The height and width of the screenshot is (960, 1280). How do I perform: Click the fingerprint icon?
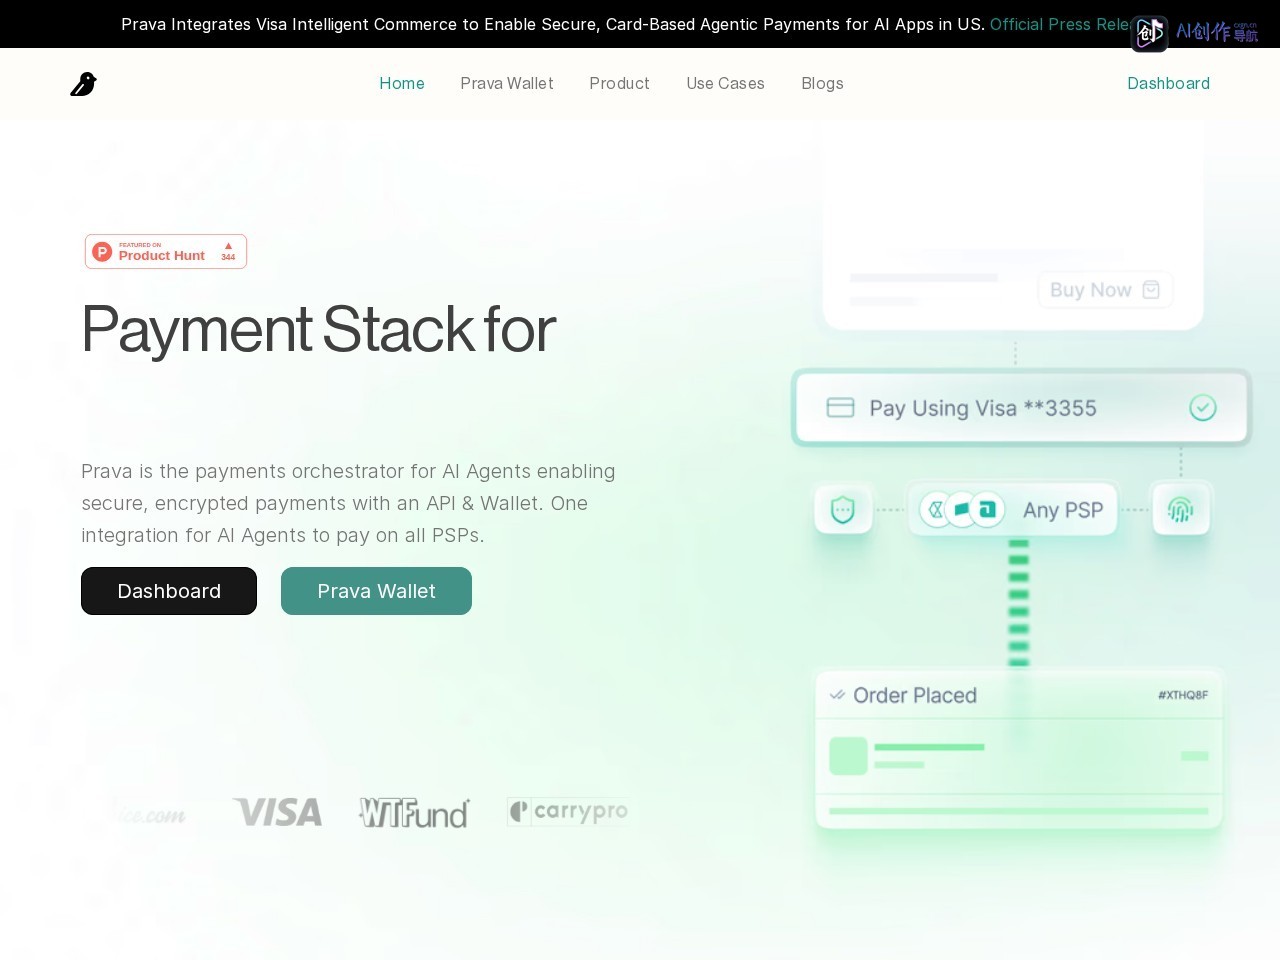coord(1181,510)
